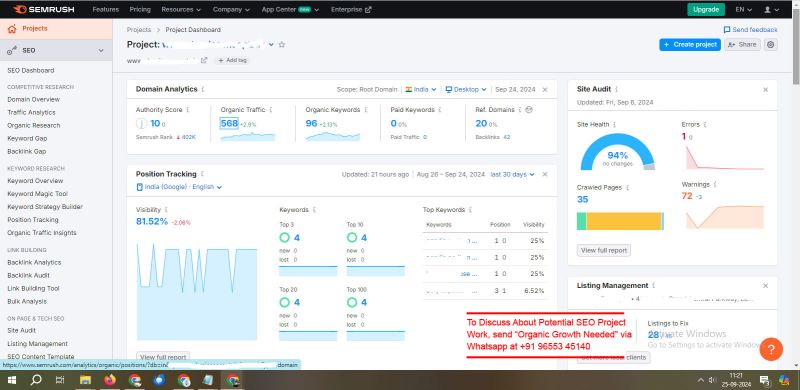Viewport: 800px width, 390px height.
Task: Open Windows taskbar search
Action: coord(36,380)
